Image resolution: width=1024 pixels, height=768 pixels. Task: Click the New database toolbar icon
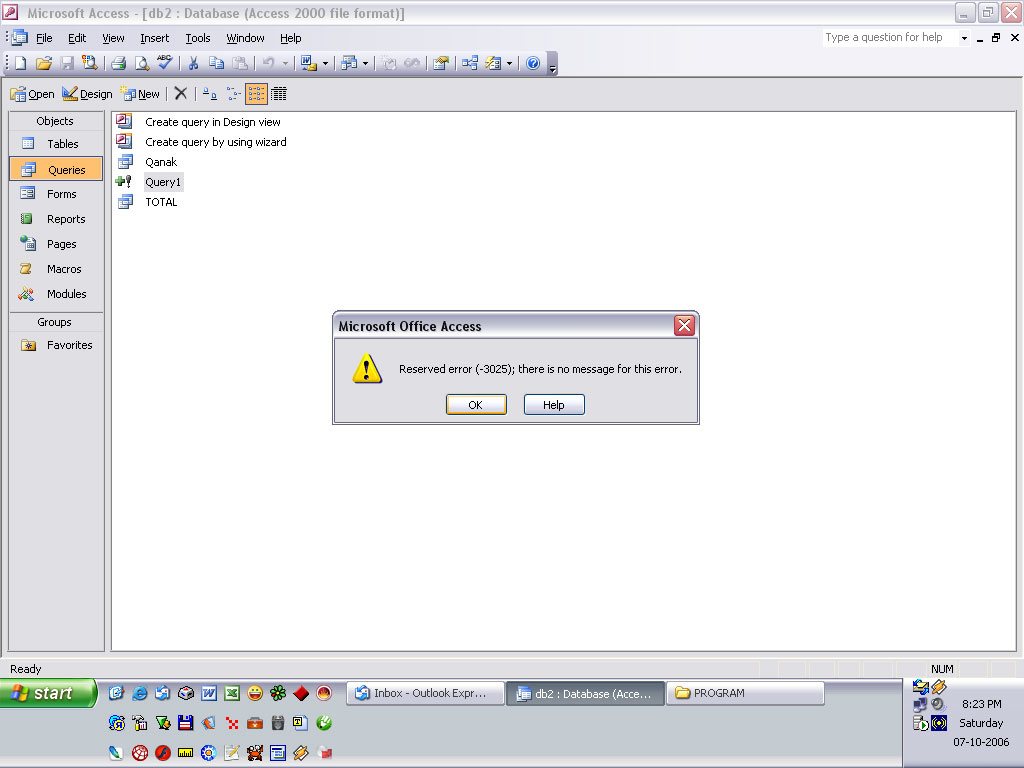click(x=20, y=63)
